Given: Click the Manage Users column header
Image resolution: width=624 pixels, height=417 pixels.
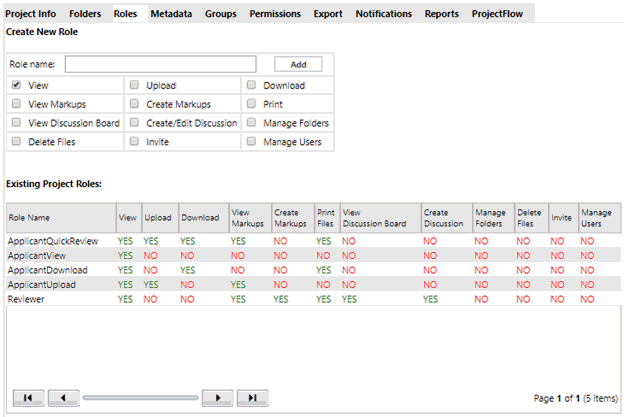Looking at the screenshot, I should [600, 218].
